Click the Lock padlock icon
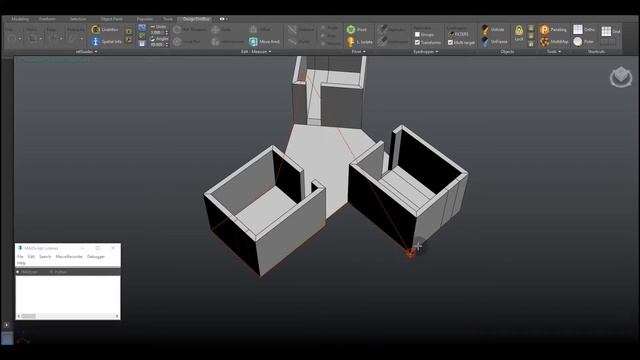This screenshot has height=360, width=640. (x=519, y=30)
